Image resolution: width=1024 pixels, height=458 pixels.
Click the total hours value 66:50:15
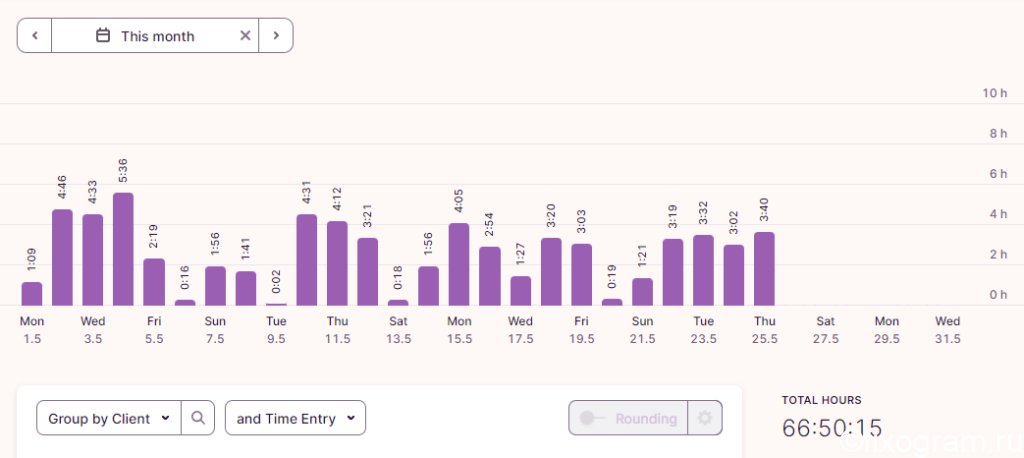tap(832, 427)
